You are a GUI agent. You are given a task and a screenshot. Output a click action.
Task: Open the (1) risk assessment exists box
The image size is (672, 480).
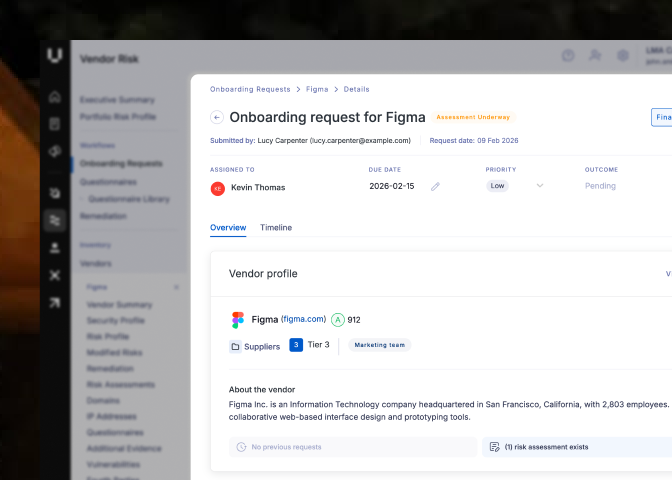577,447
